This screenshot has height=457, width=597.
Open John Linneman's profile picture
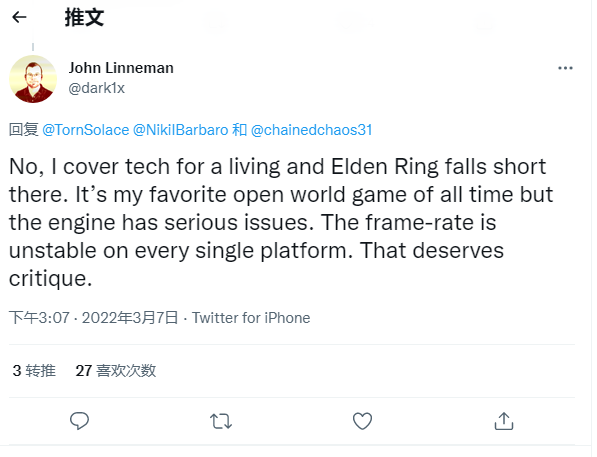(33, 79)
